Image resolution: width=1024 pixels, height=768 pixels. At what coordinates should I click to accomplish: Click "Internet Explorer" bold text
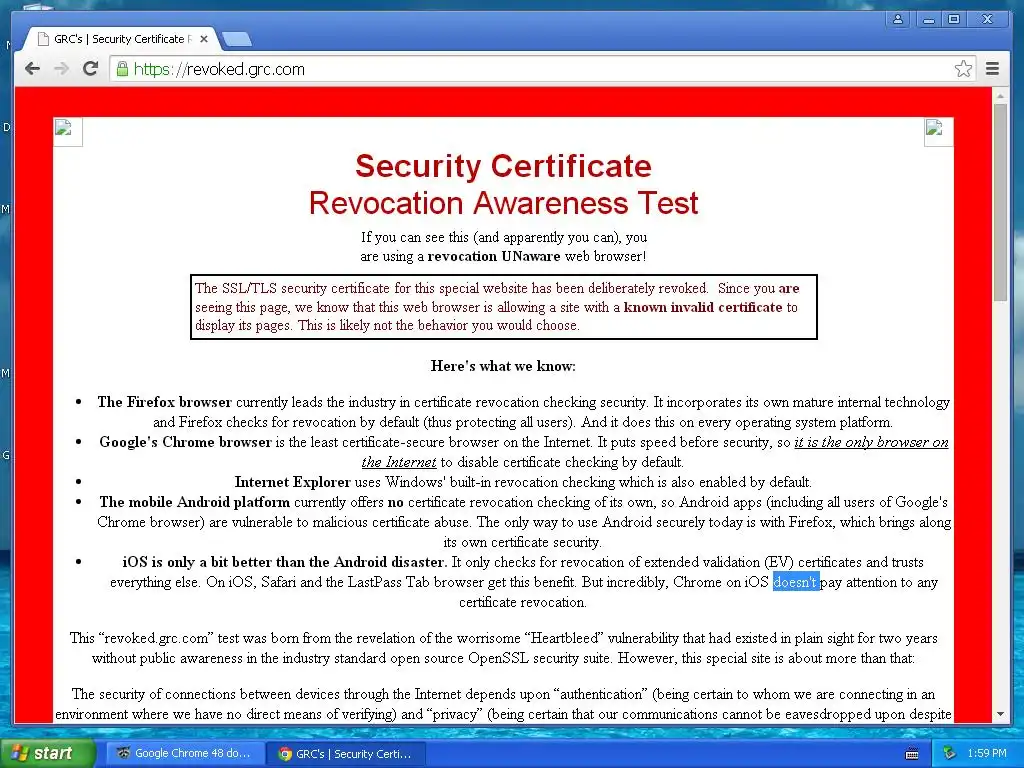[x=293, y=482]
